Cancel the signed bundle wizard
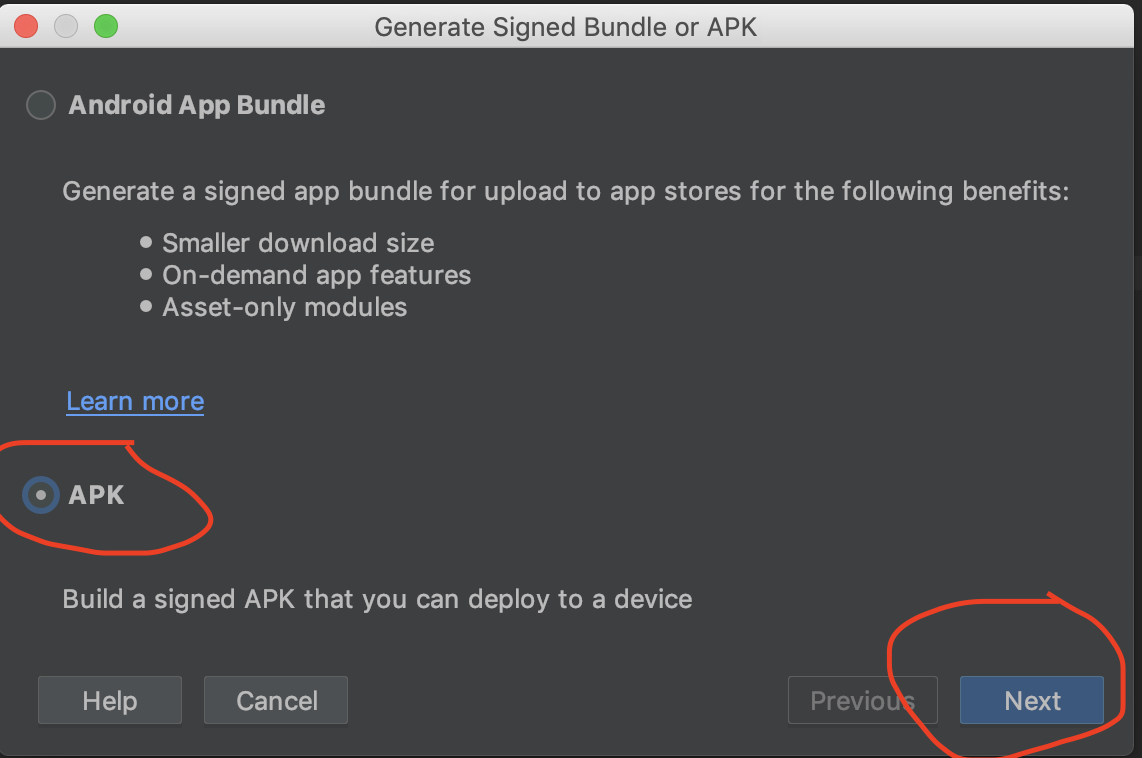The width and height of the screenshot is (1142, 758). point(276,700)
